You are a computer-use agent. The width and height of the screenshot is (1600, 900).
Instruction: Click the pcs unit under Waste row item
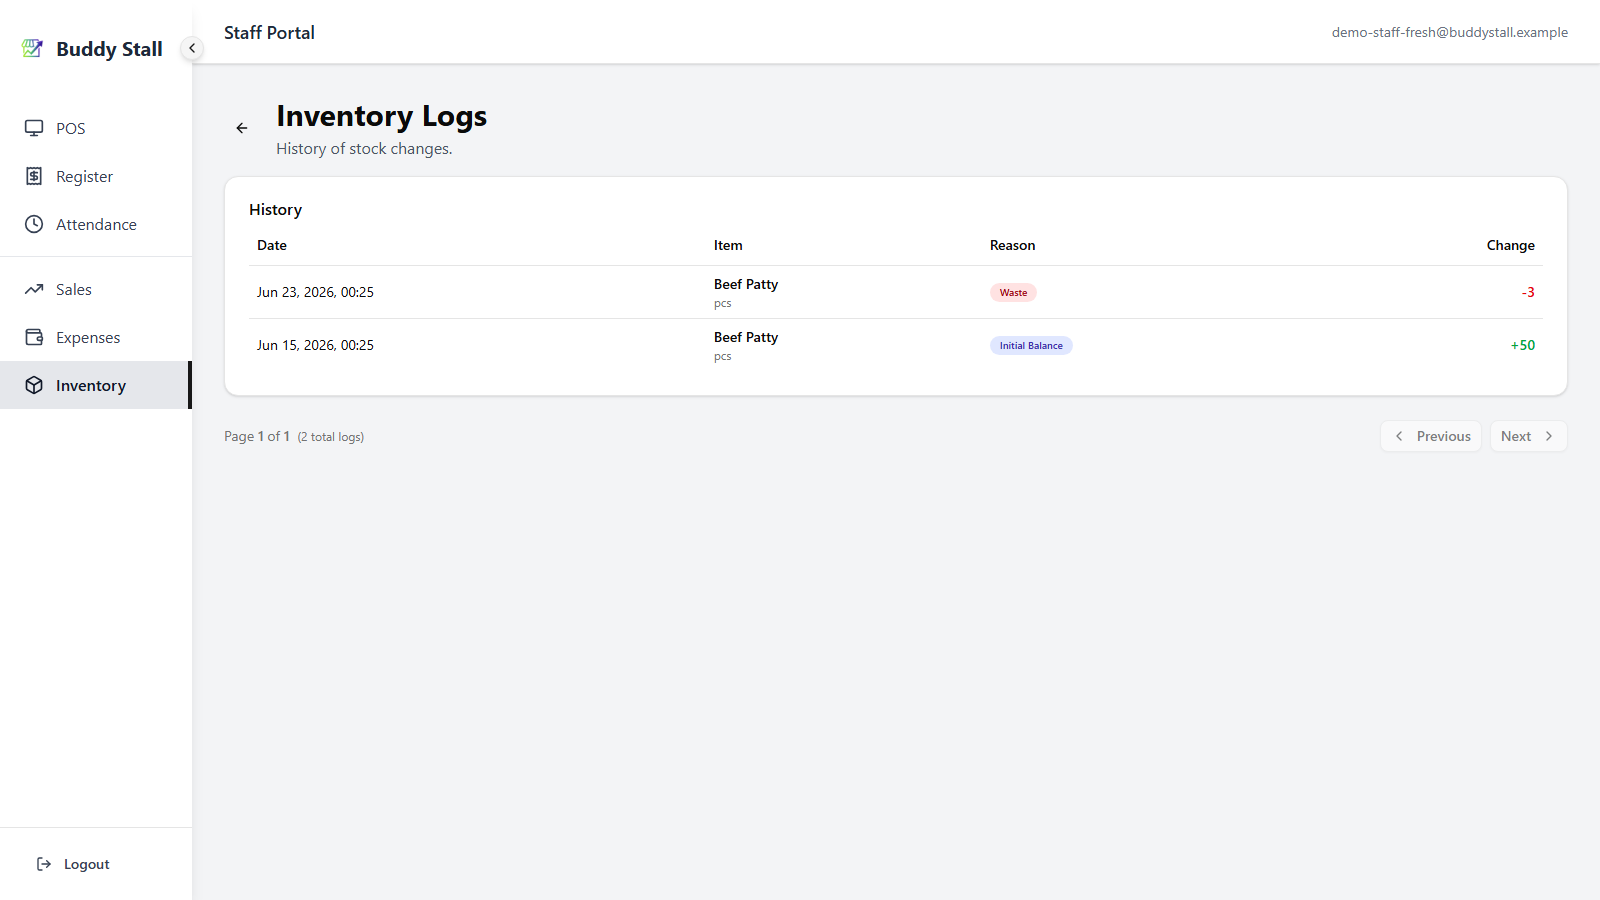click(x=722, y=303)
